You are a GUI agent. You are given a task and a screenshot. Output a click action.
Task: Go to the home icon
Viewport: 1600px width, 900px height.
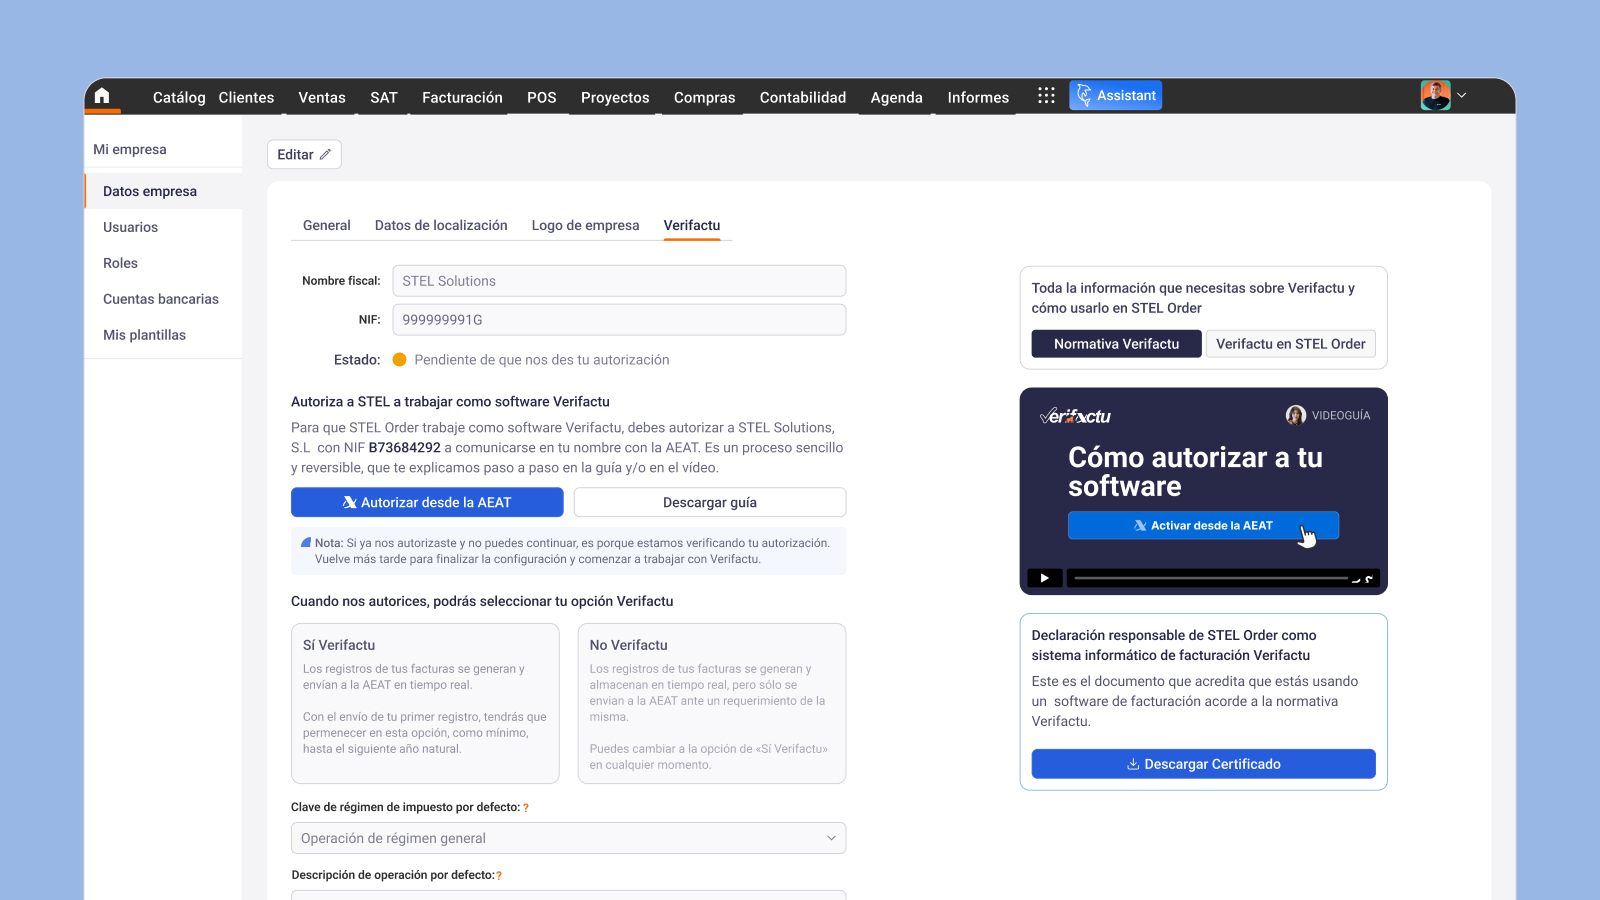[102, 96]
